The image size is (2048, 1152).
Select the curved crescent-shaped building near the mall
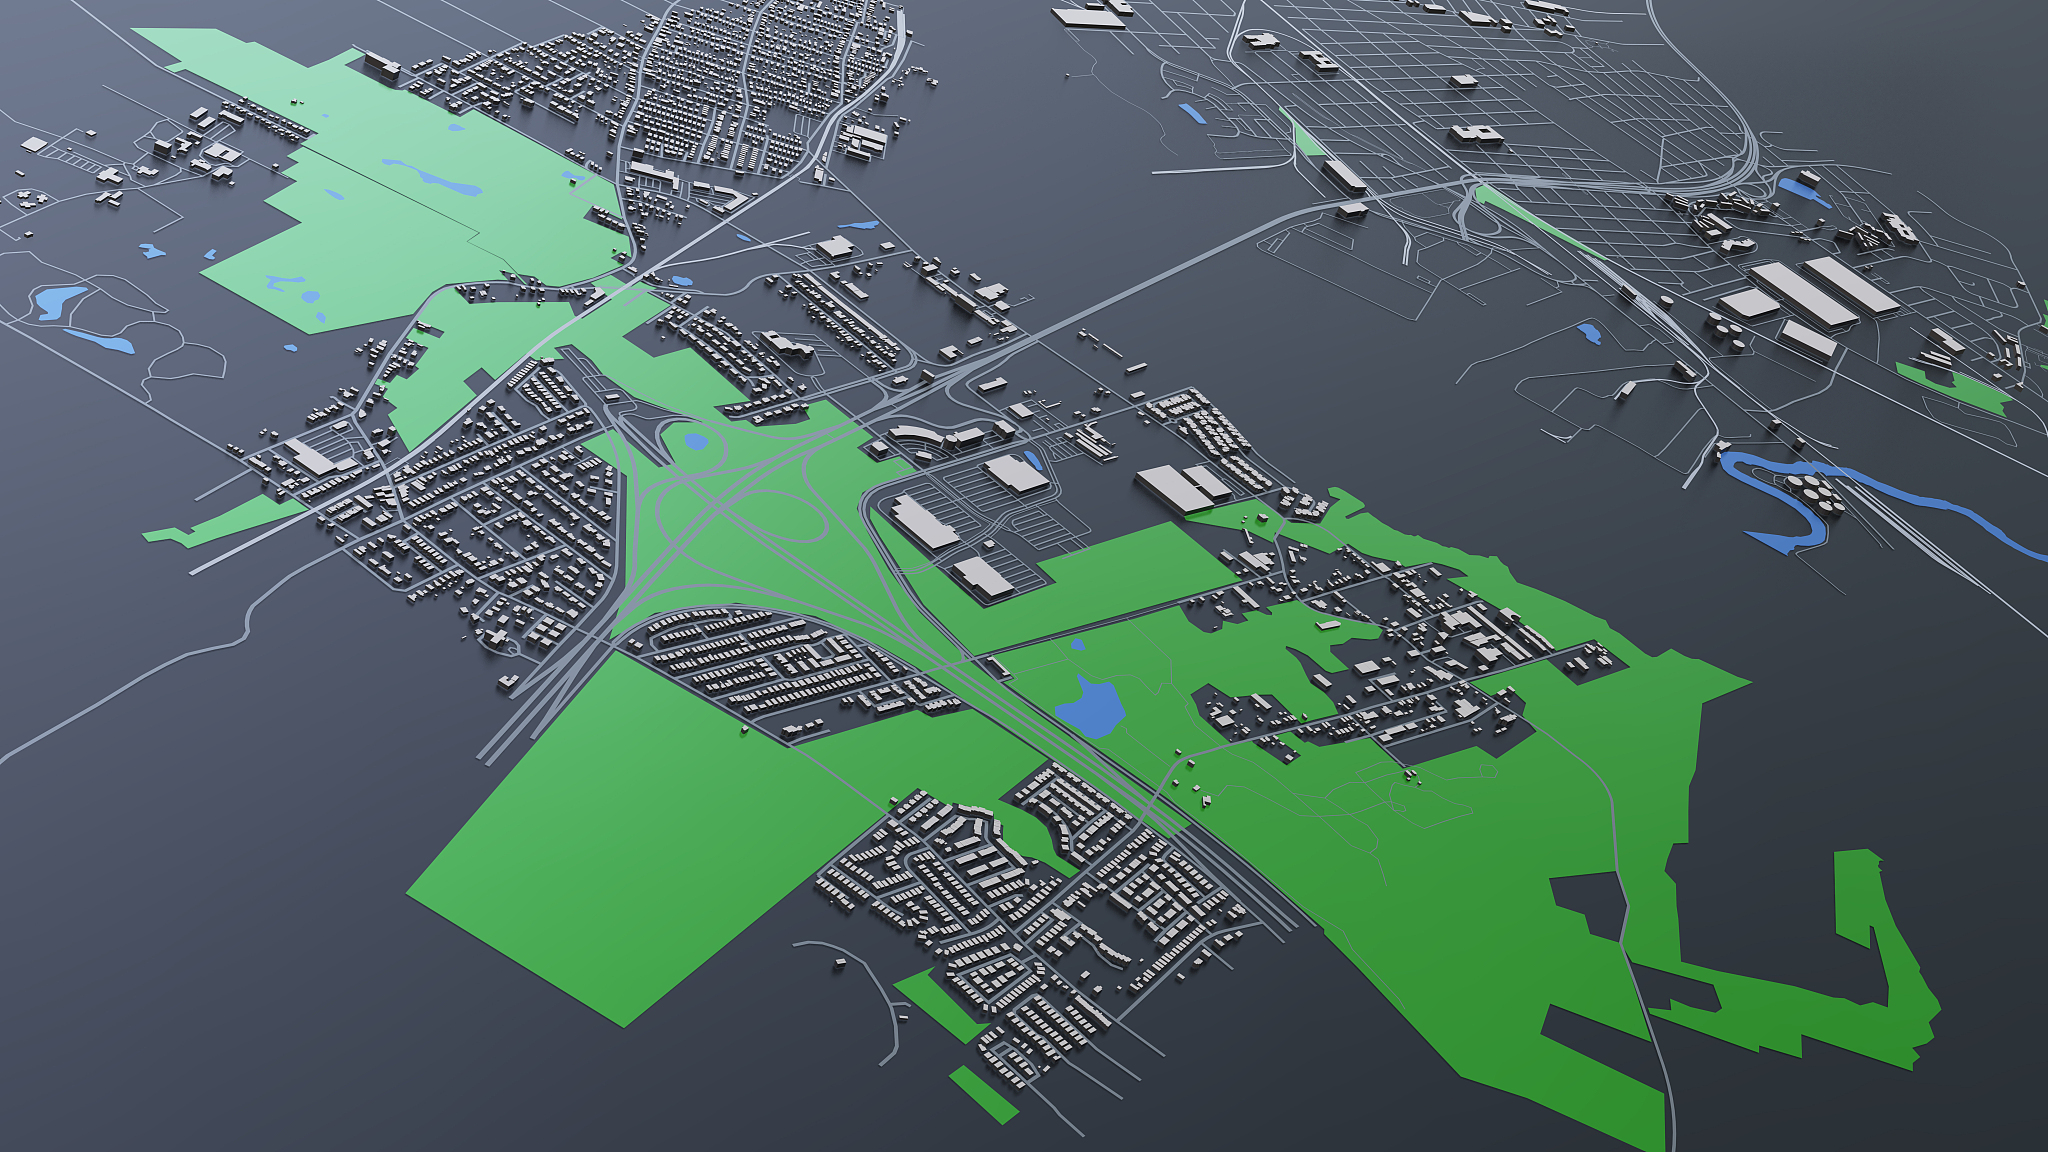pyautogui.click(x=917, y=436)
